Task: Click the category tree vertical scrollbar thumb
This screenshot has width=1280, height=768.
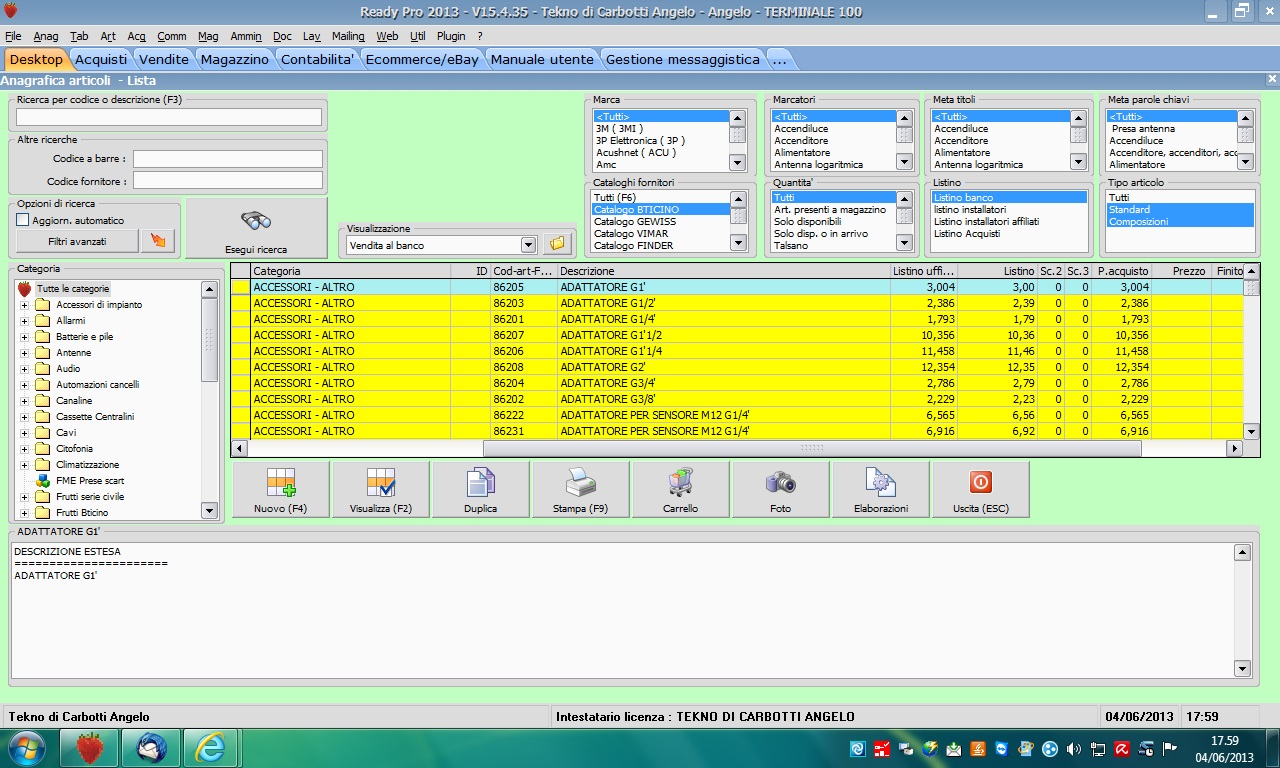Action: pos(209,340)
